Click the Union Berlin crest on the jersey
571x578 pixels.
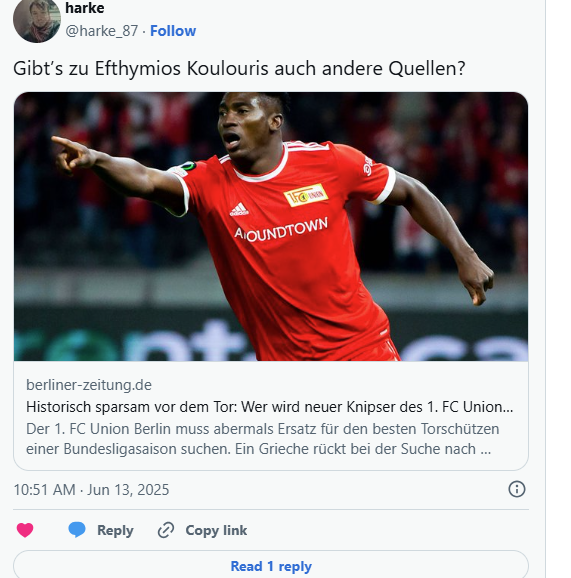pyautogui.click(x=306, y=195)
